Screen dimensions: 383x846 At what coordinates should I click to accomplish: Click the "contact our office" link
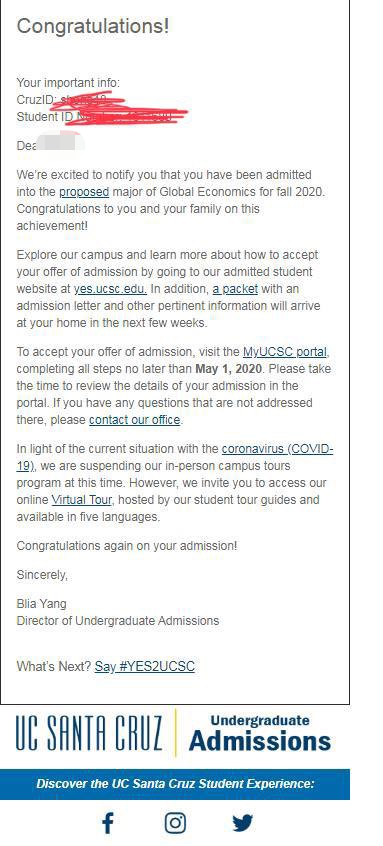pos(134,420)
